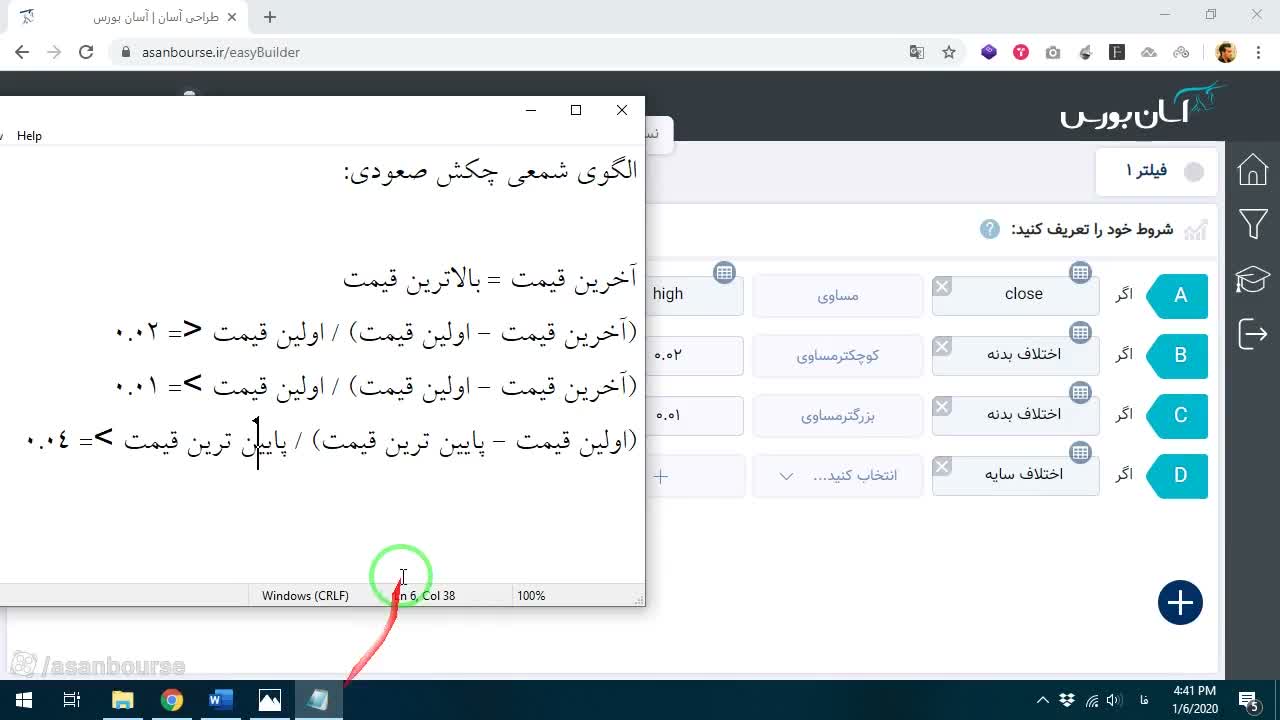Click the اختلاف سایه operand field

pyautogui.click(x=1015, y=475)
